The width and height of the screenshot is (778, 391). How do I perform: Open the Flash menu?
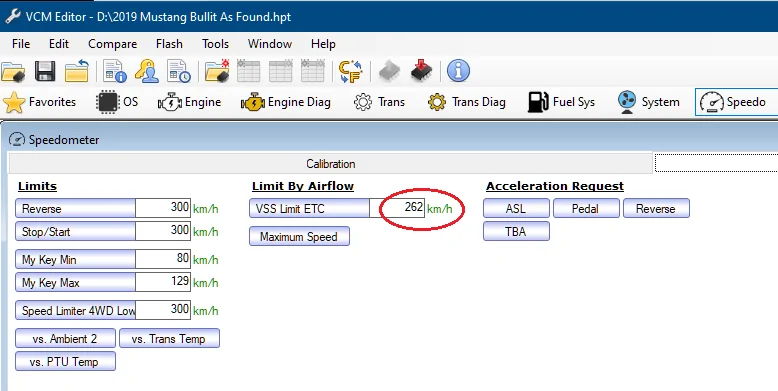click(169, 44)
